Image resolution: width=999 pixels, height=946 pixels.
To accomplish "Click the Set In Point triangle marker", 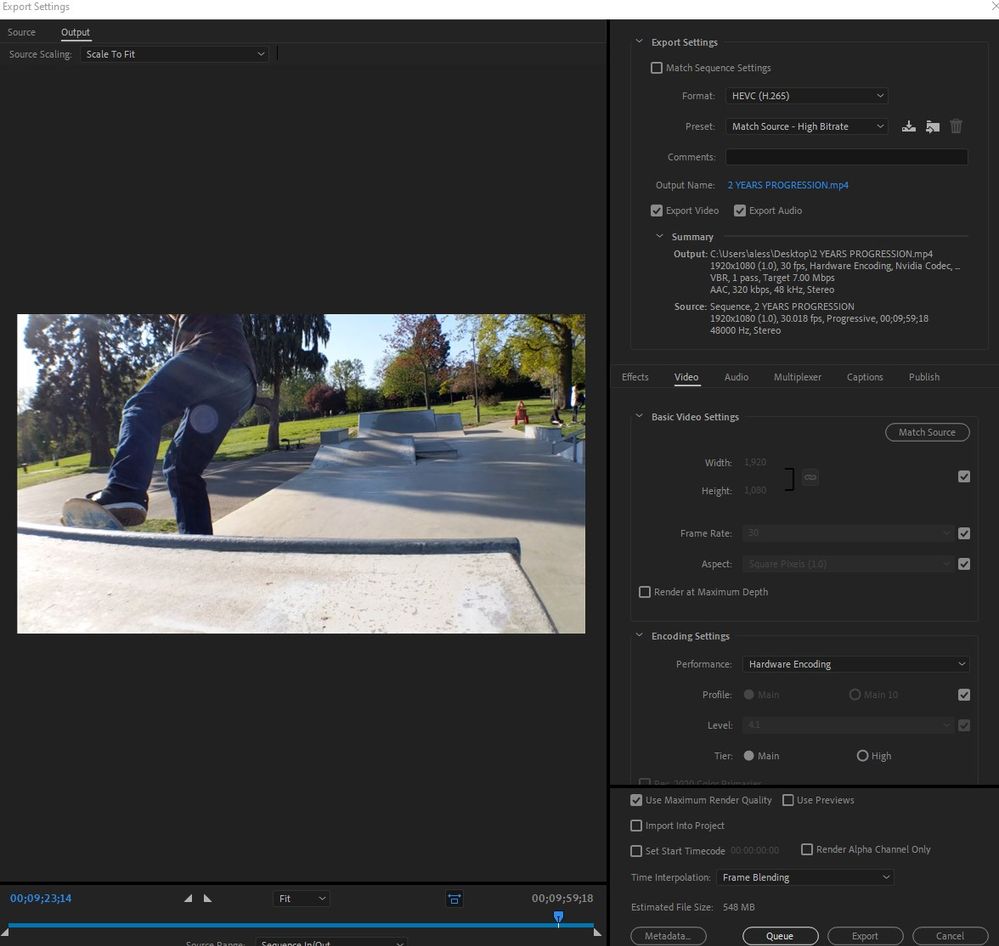I will point(188,898).
